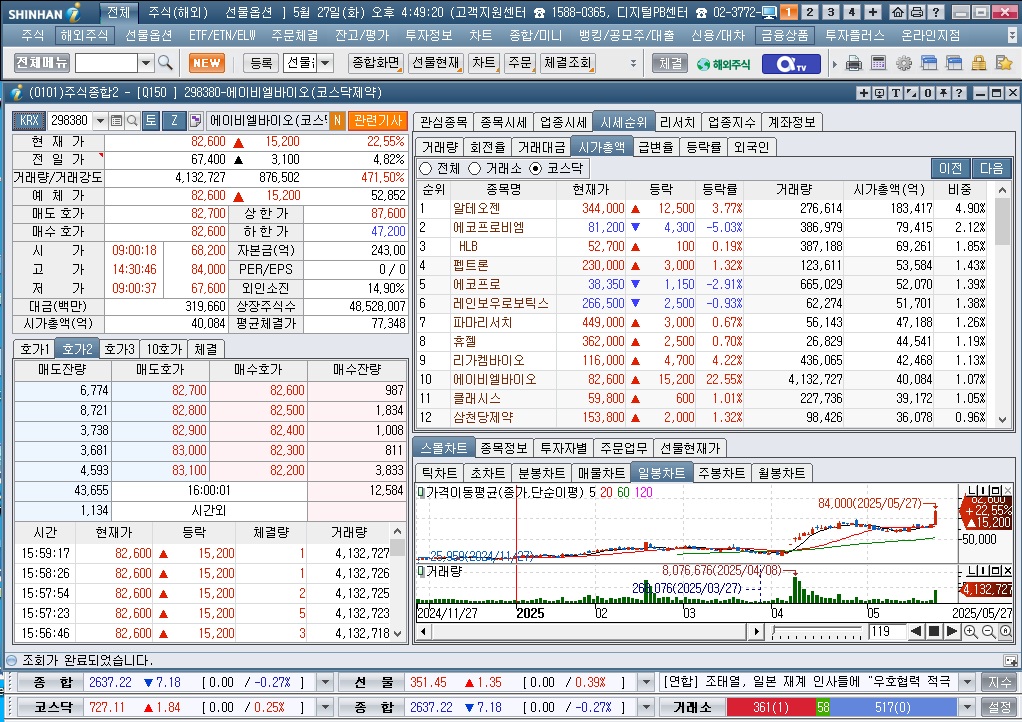Click the lock screen padlock icon
The width and height of the screenshot is (1022, 722).
(x=978, y=63)
